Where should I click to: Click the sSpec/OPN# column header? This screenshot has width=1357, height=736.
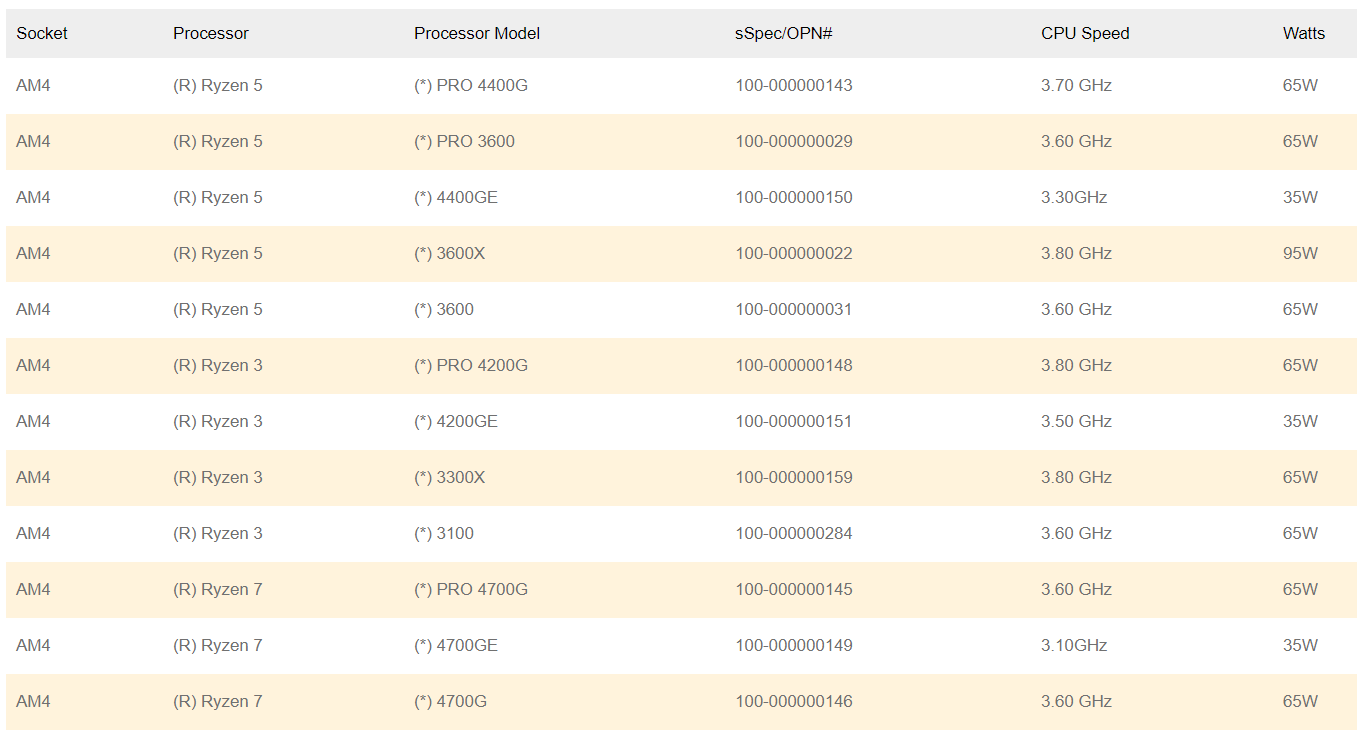coord(784,33)
